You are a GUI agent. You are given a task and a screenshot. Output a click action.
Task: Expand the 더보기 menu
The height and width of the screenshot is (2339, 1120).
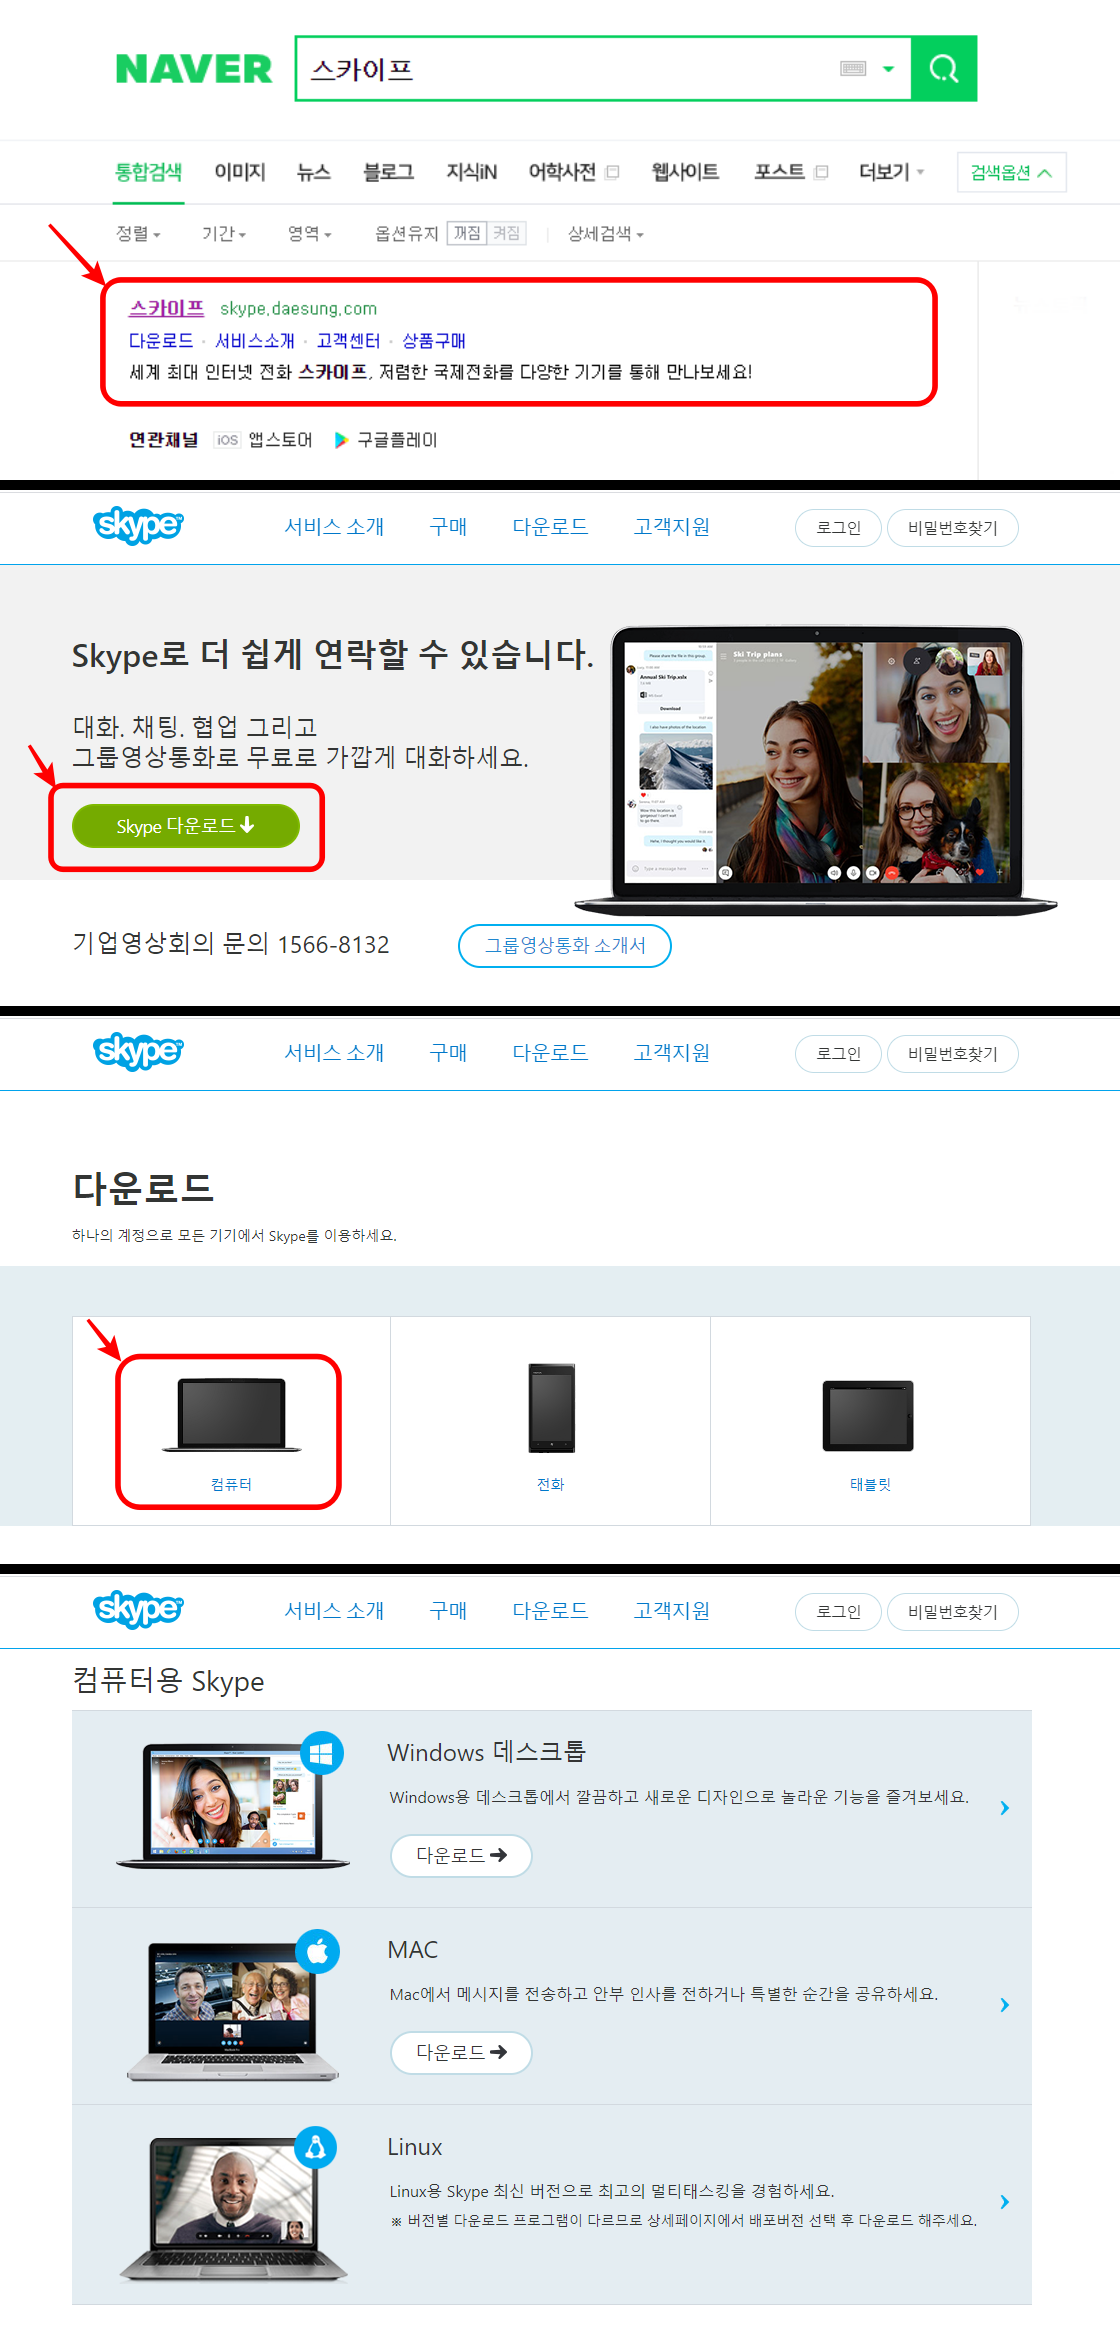pos(891,172)
